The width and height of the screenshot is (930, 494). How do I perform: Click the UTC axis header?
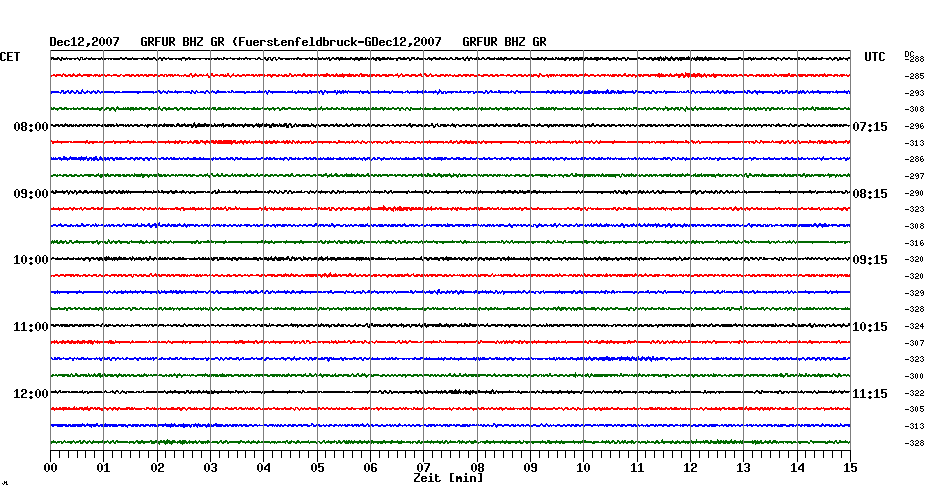coord(875,57)
